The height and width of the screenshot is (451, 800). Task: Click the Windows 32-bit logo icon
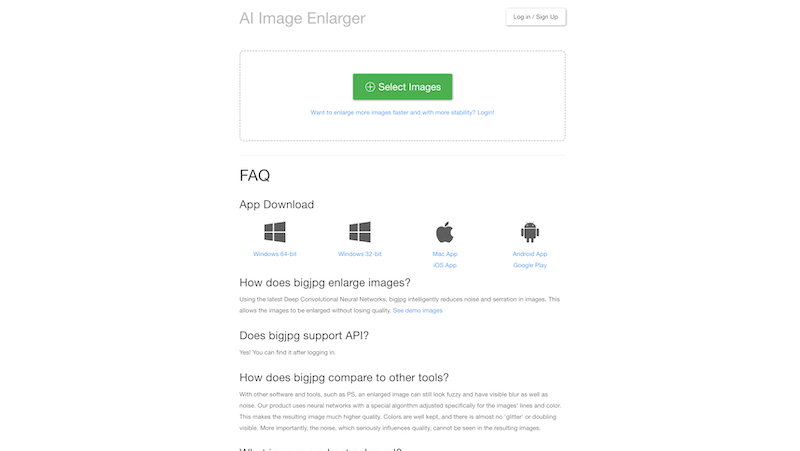[360, 232]
